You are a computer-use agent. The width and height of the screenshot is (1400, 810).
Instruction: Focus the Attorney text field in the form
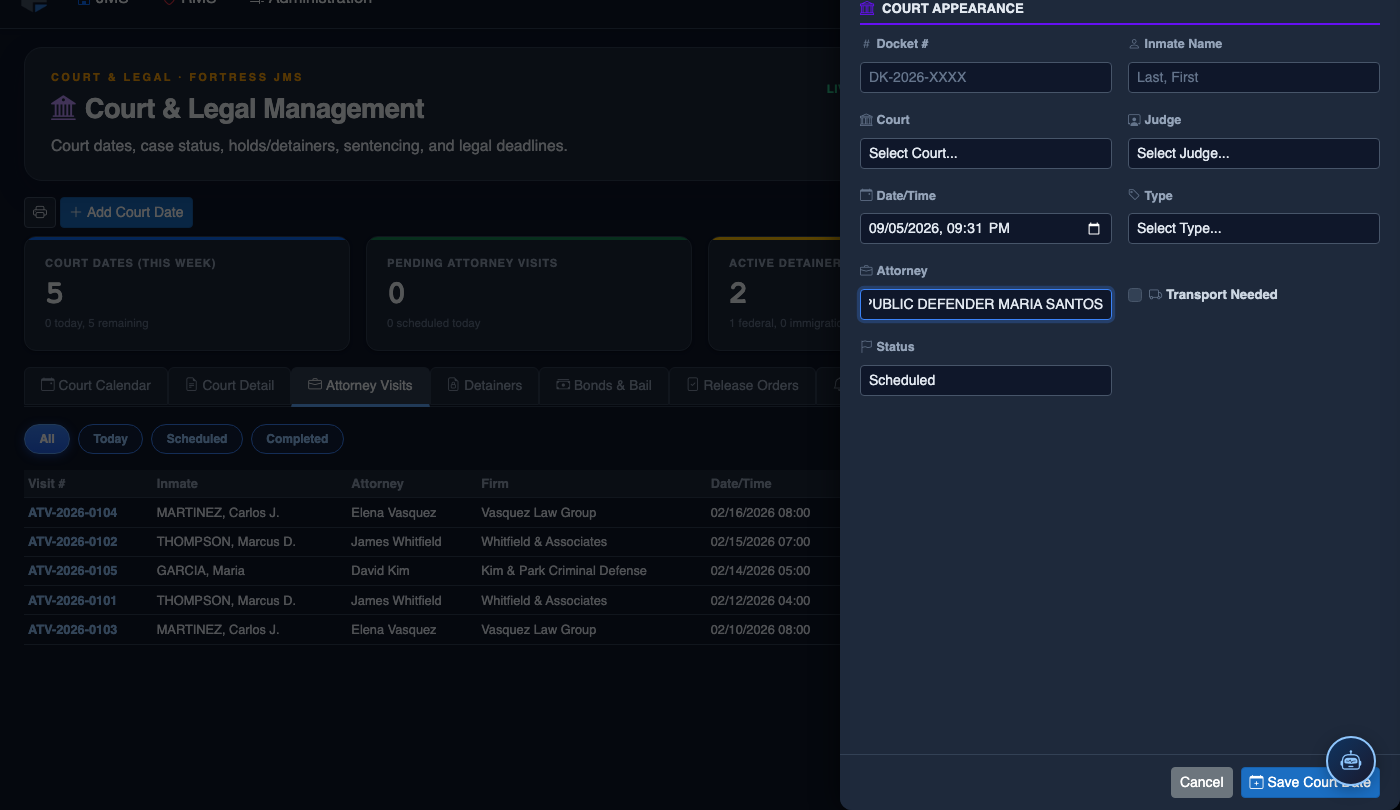[x=986, y=304]
